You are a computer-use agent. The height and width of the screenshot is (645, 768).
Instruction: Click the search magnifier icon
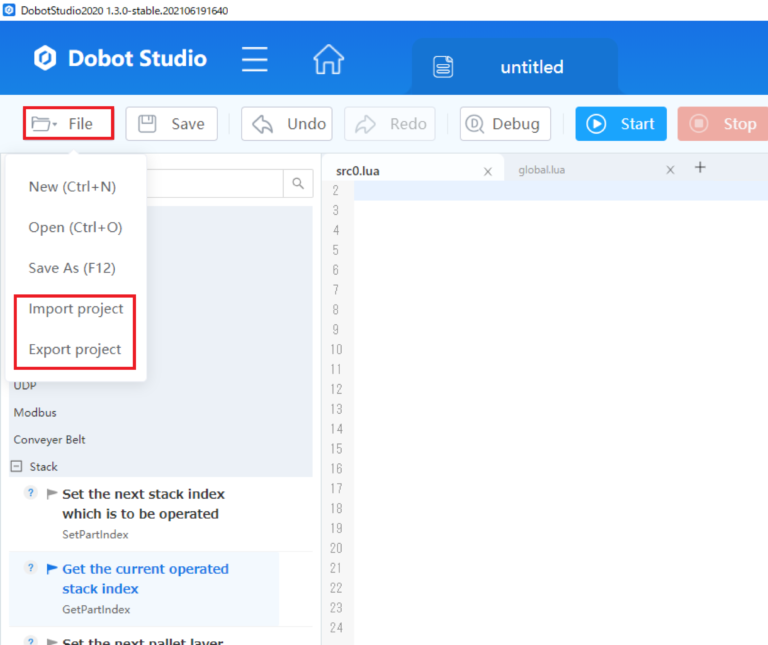(297, 183)
